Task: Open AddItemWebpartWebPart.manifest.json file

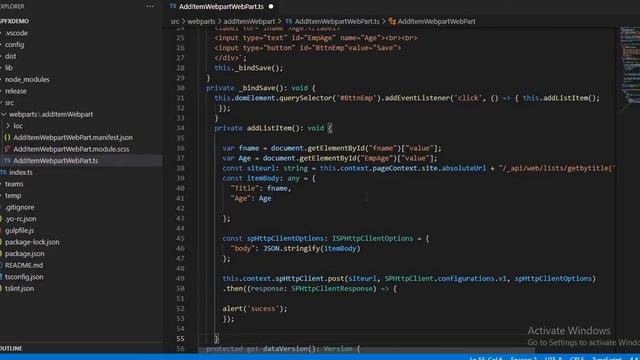Action: (x=73, y=138)
